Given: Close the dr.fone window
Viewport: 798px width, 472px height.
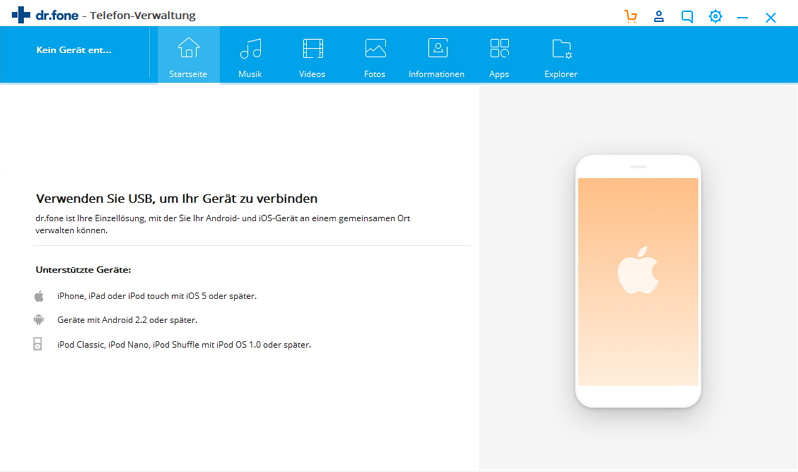Looking at the screenshot, I should (x=771, y=18).
